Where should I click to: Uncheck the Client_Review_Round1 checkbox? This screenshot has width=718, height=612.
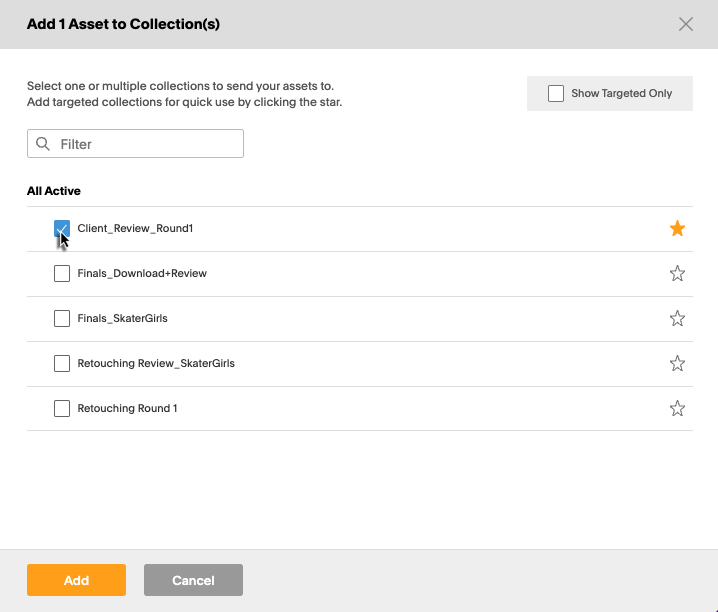pos(62,228)
